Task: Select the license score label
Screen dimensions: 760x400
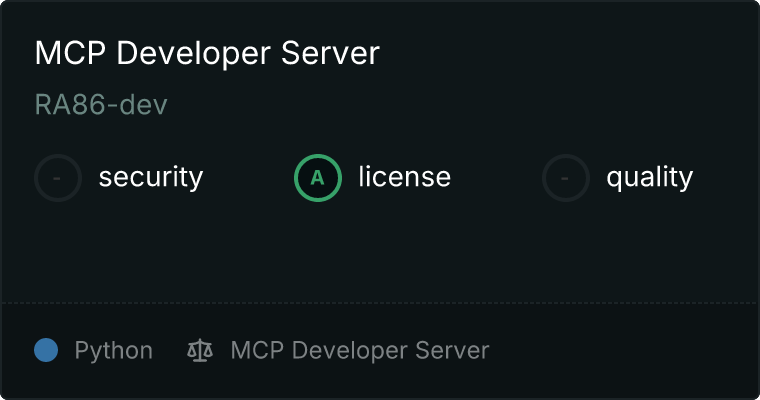Action: click(x=404, y=178)
